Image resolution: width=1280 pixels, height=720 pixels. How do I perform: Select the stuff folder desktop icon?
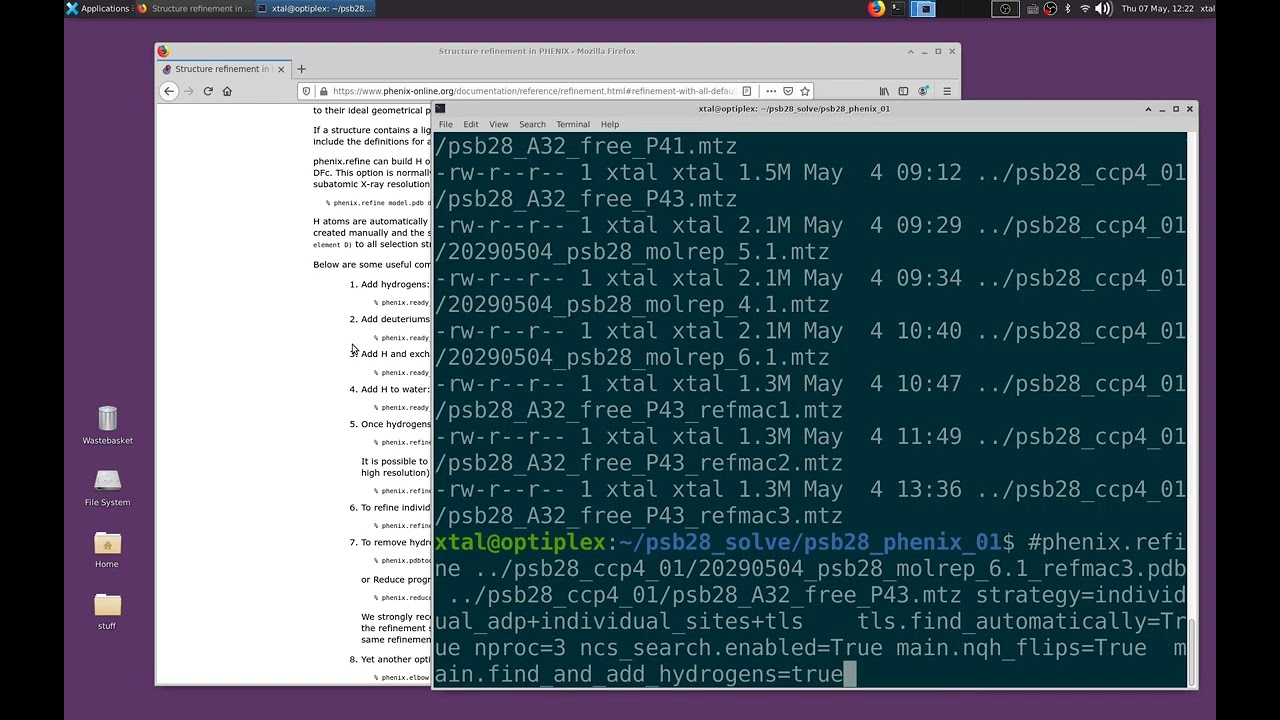107,611
